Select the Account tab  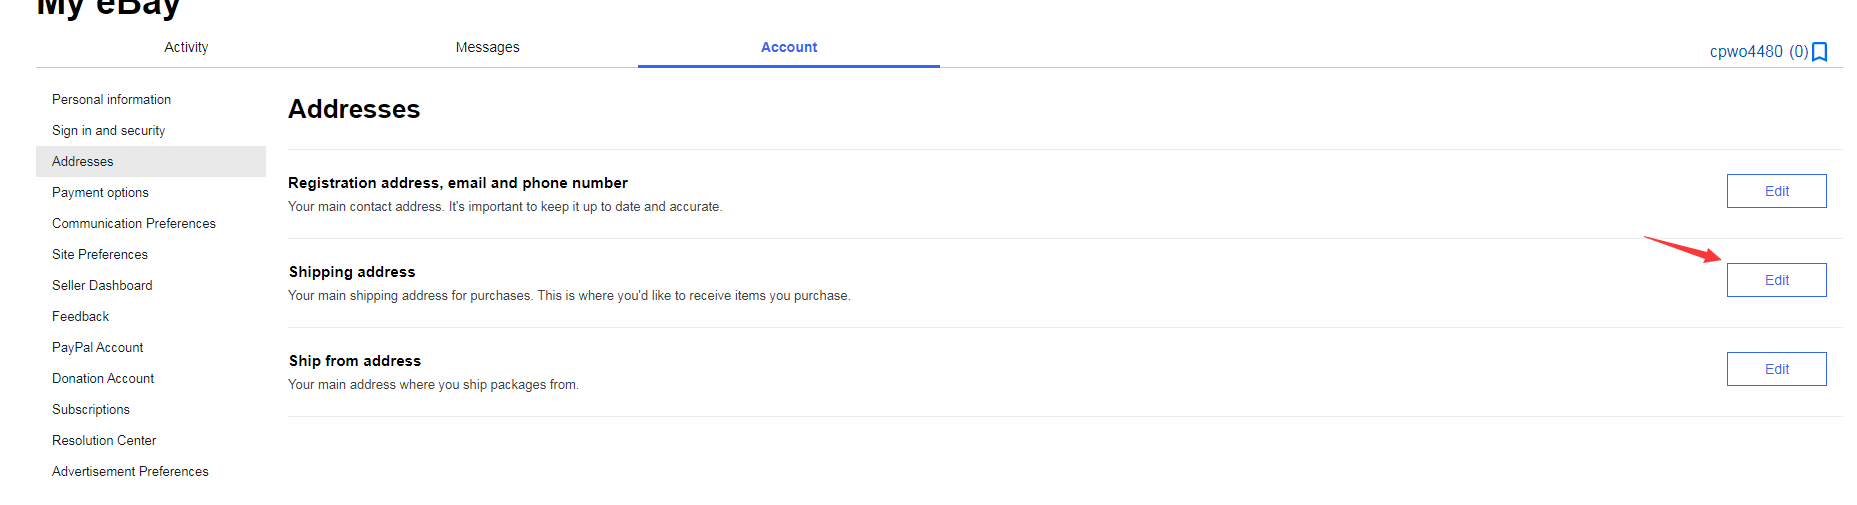point(788,47)
